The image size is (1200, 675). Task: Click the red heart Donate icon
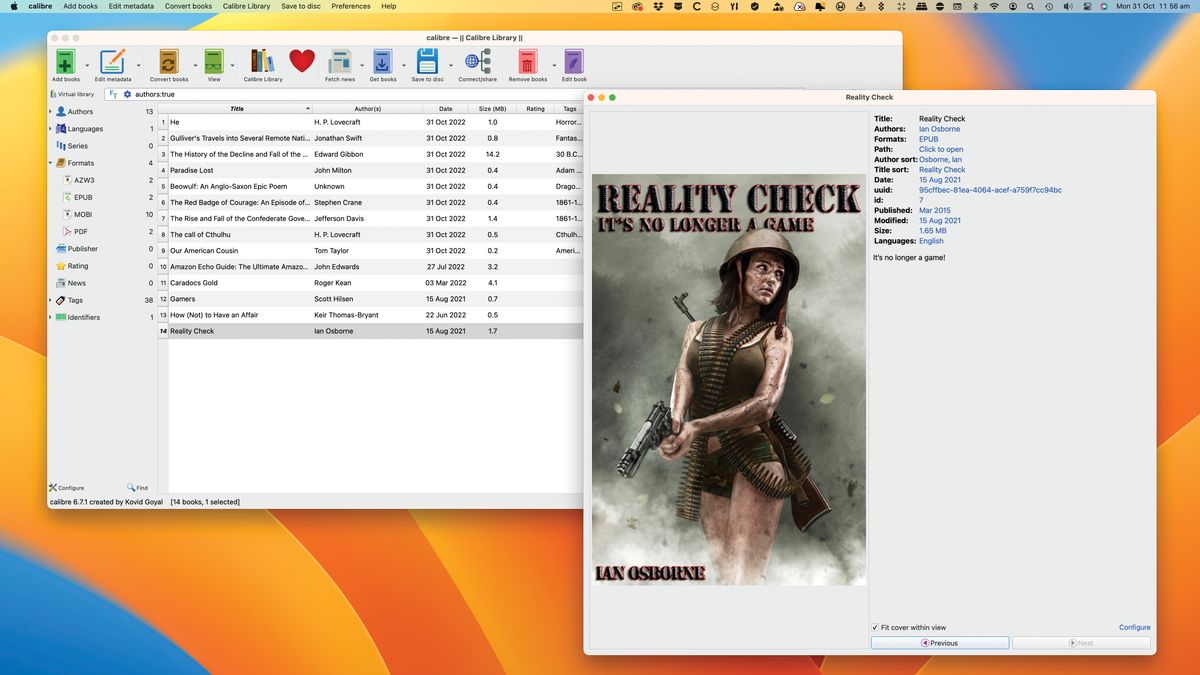pos(301,61)
